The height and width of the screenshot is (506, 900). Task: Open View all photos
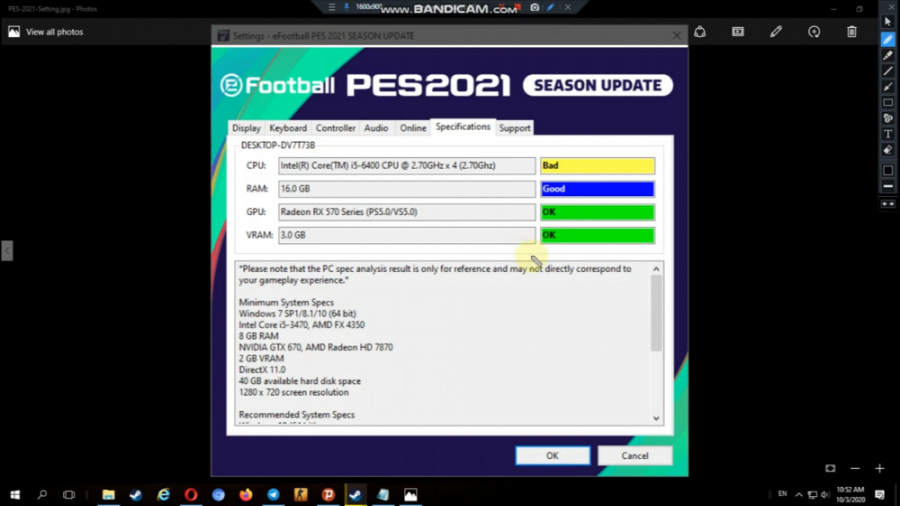(x=45, y=32)
